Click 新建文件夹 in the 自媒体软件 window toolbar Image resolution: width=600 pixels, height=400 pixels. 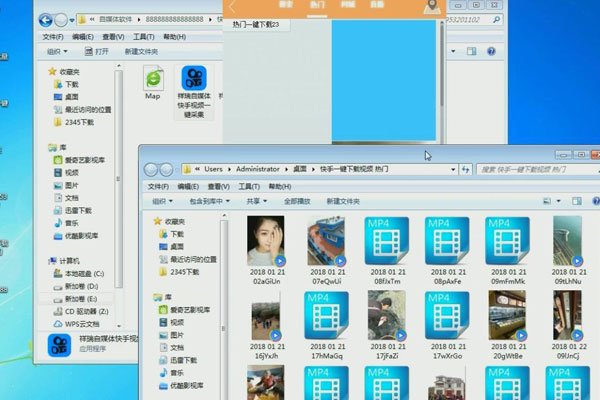tap(141, 51)
